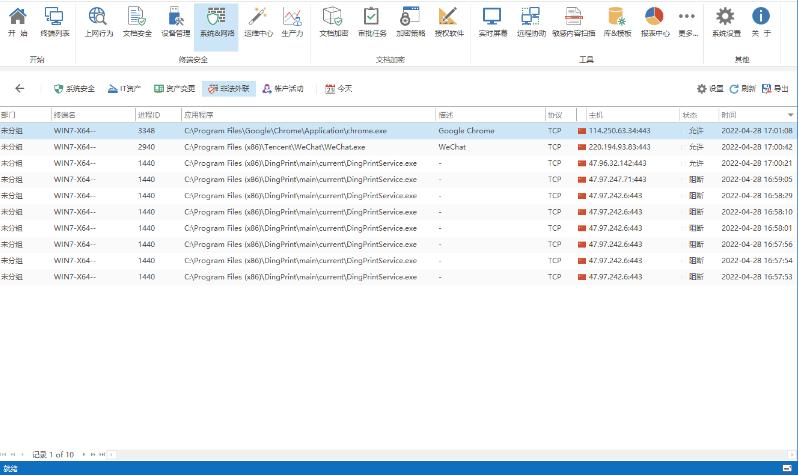This screenshot has height=475, width=799.
Task: Open 系统设置 gear in ribbon
Action: pyautogui.click(x=726, y=21)
